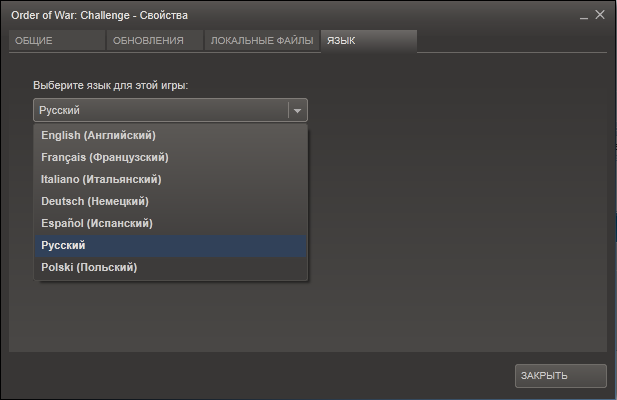Select highlighted Русский option in list

click(x=170, y=245)
